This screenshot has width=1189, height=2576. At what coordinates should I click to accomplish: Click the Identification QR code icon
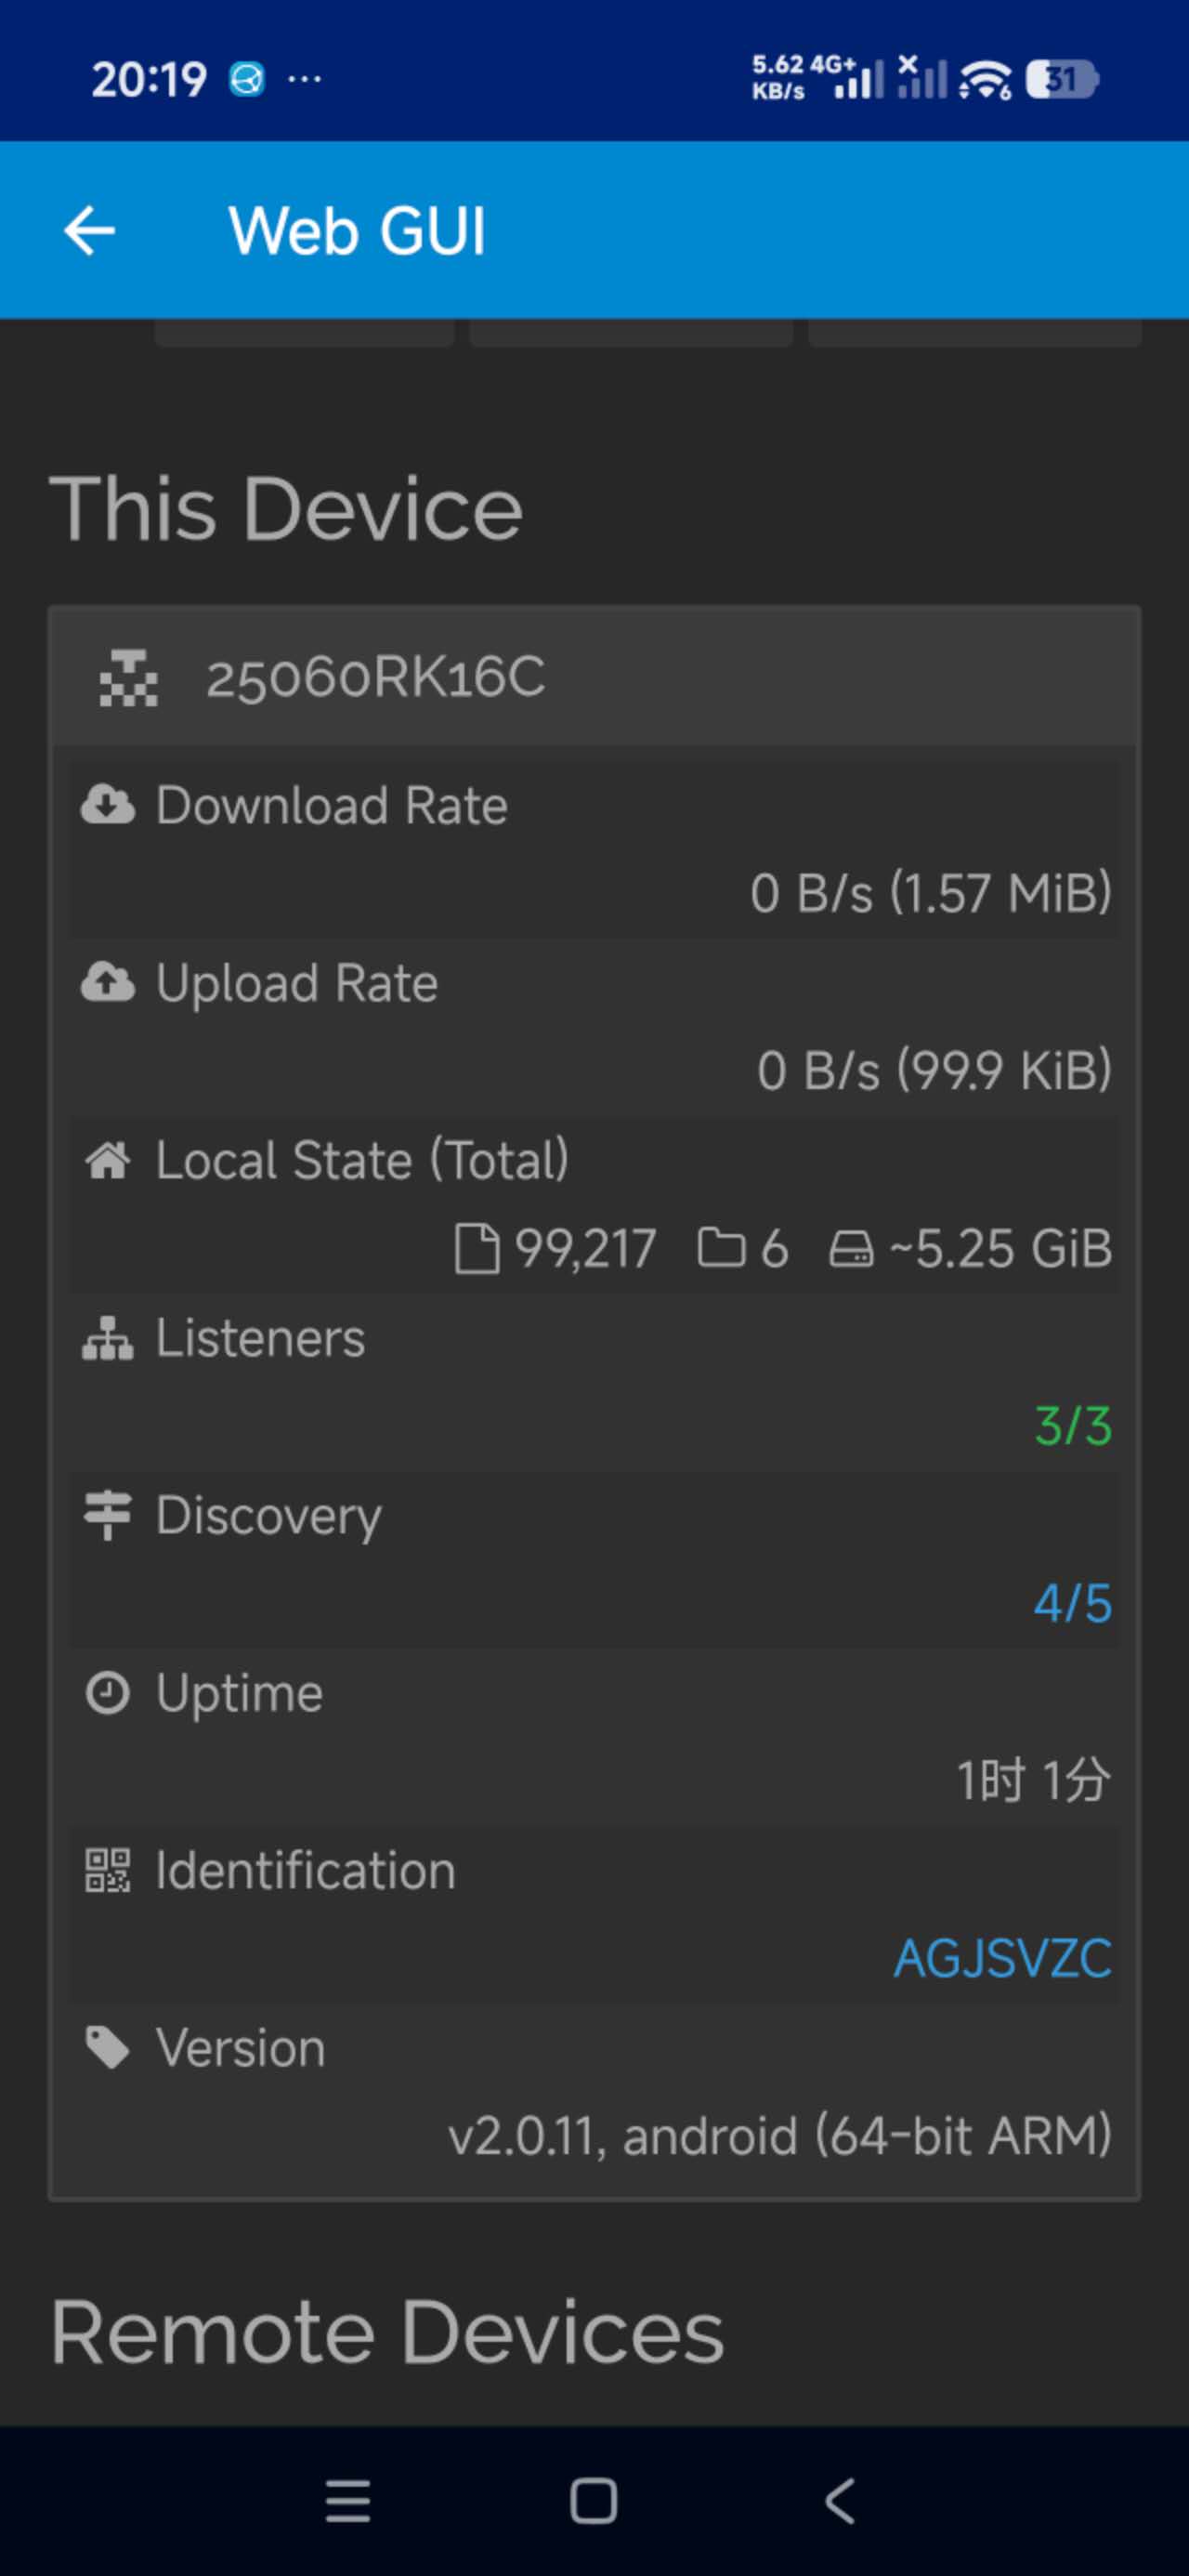[x=108, y=1870]
